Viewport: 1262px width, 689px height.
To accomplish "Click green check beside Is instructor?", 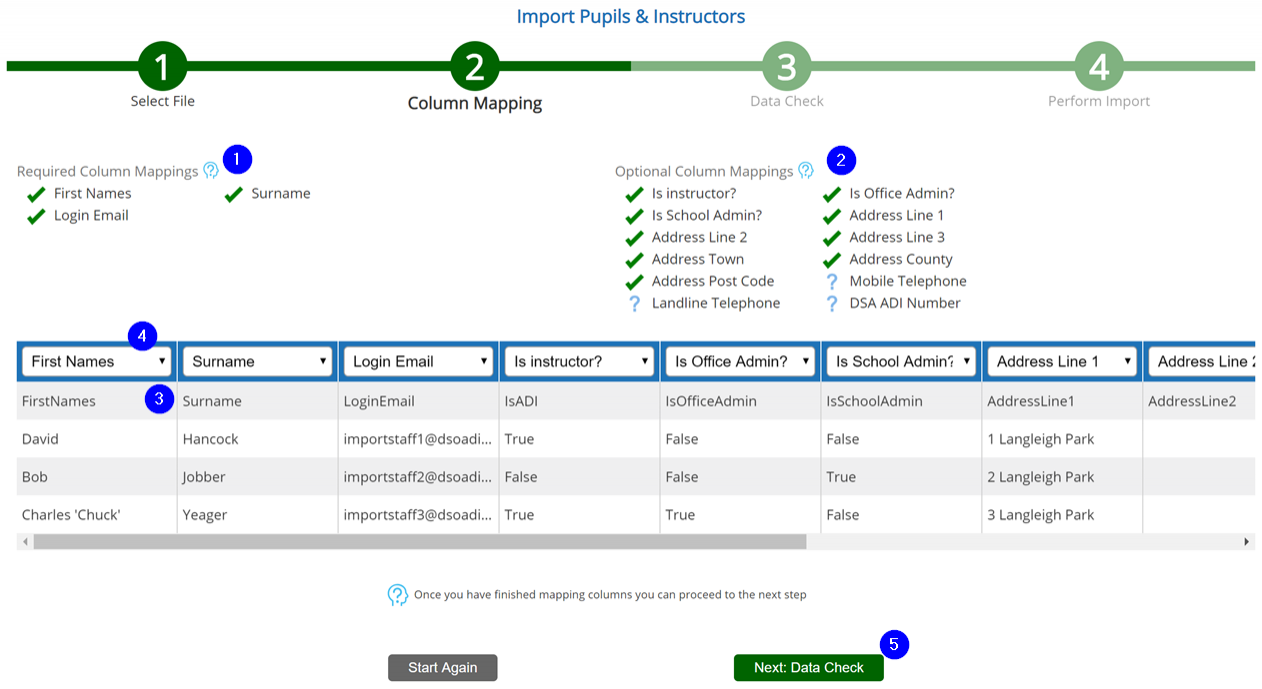I will (634, 194).
